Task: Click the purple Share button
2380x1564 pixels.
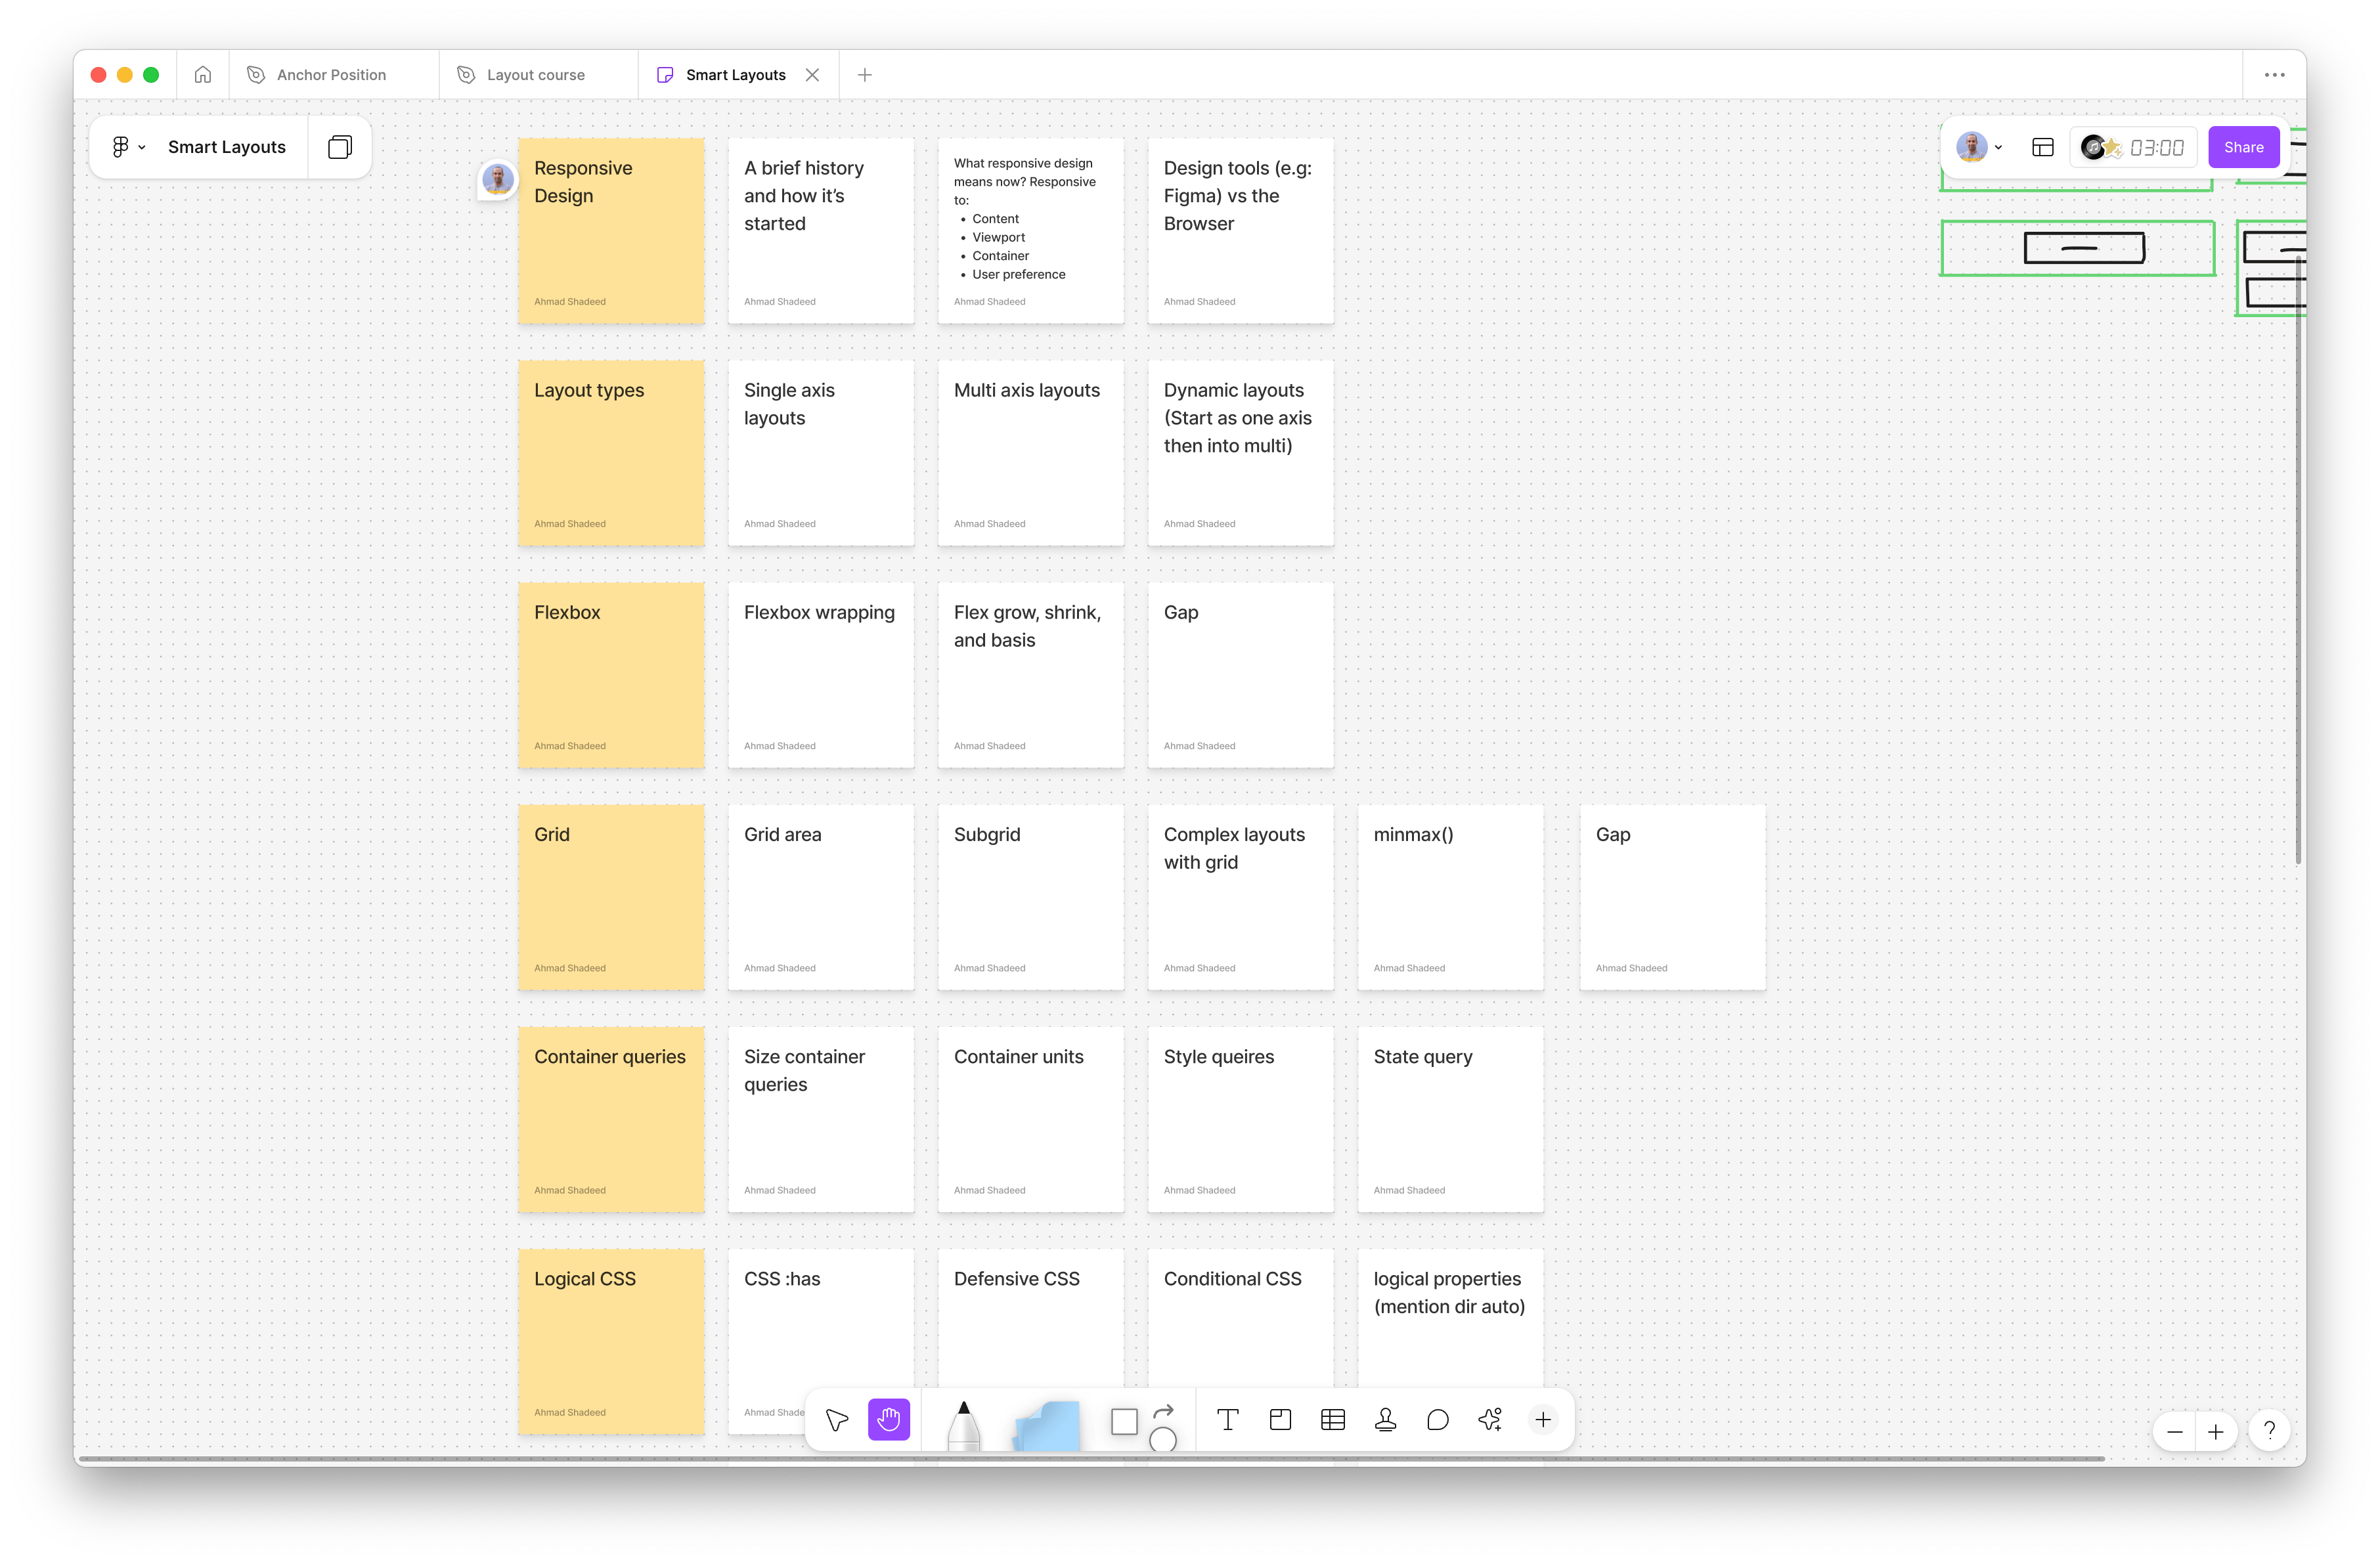Action: click(2243, 147)
